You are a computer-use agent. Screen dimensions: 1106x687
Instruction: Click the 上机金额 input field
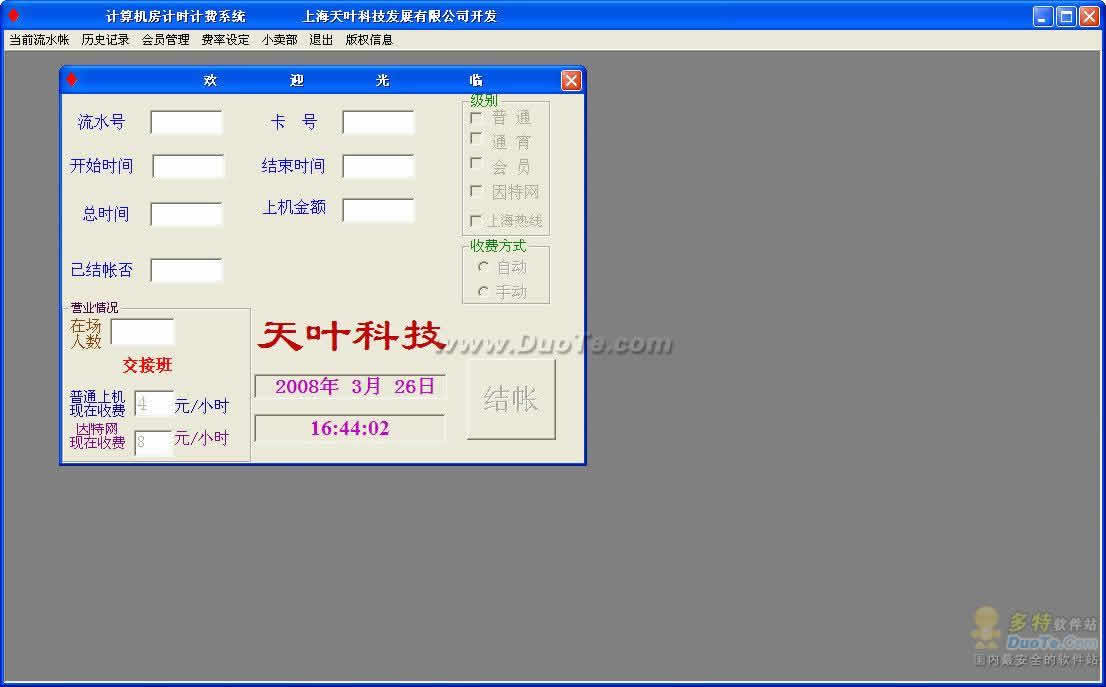378,210
